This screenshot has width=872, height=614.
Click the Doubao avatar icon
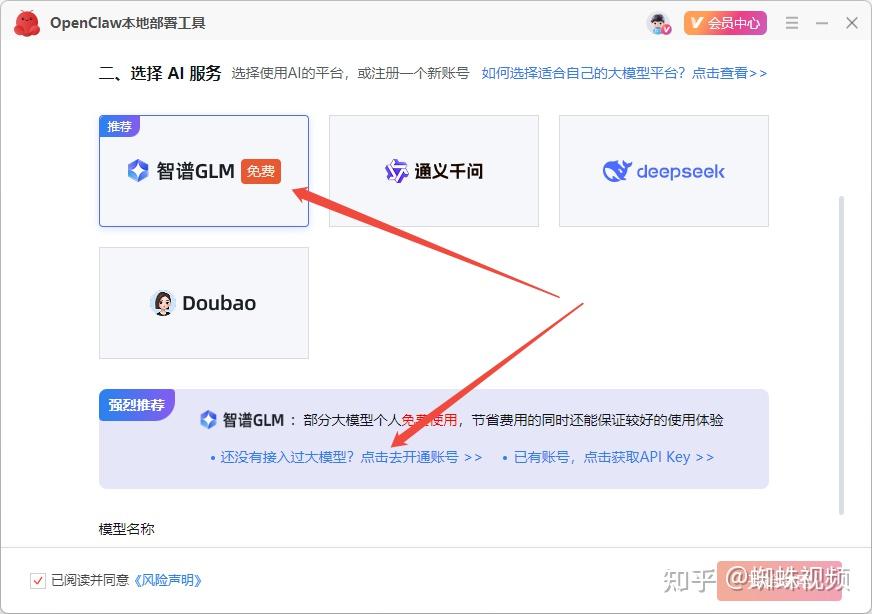pos(163,303)
